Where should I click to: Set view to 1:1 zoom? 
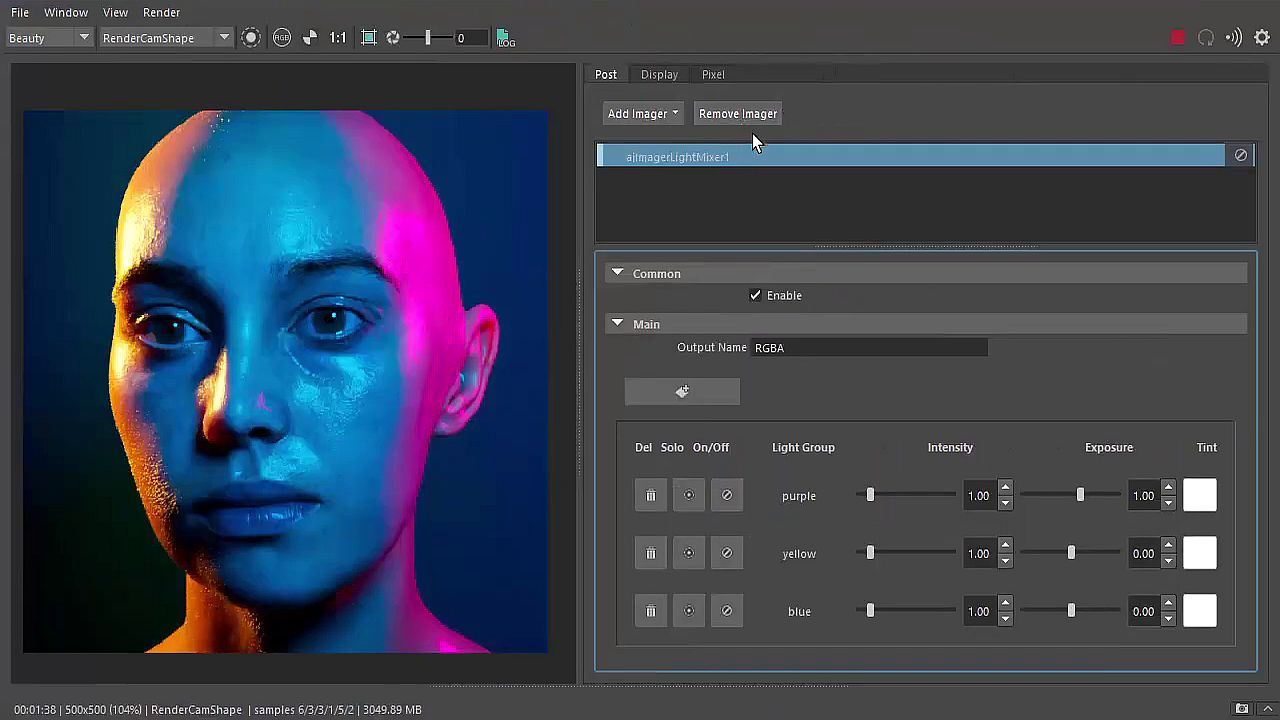point(338,38)
